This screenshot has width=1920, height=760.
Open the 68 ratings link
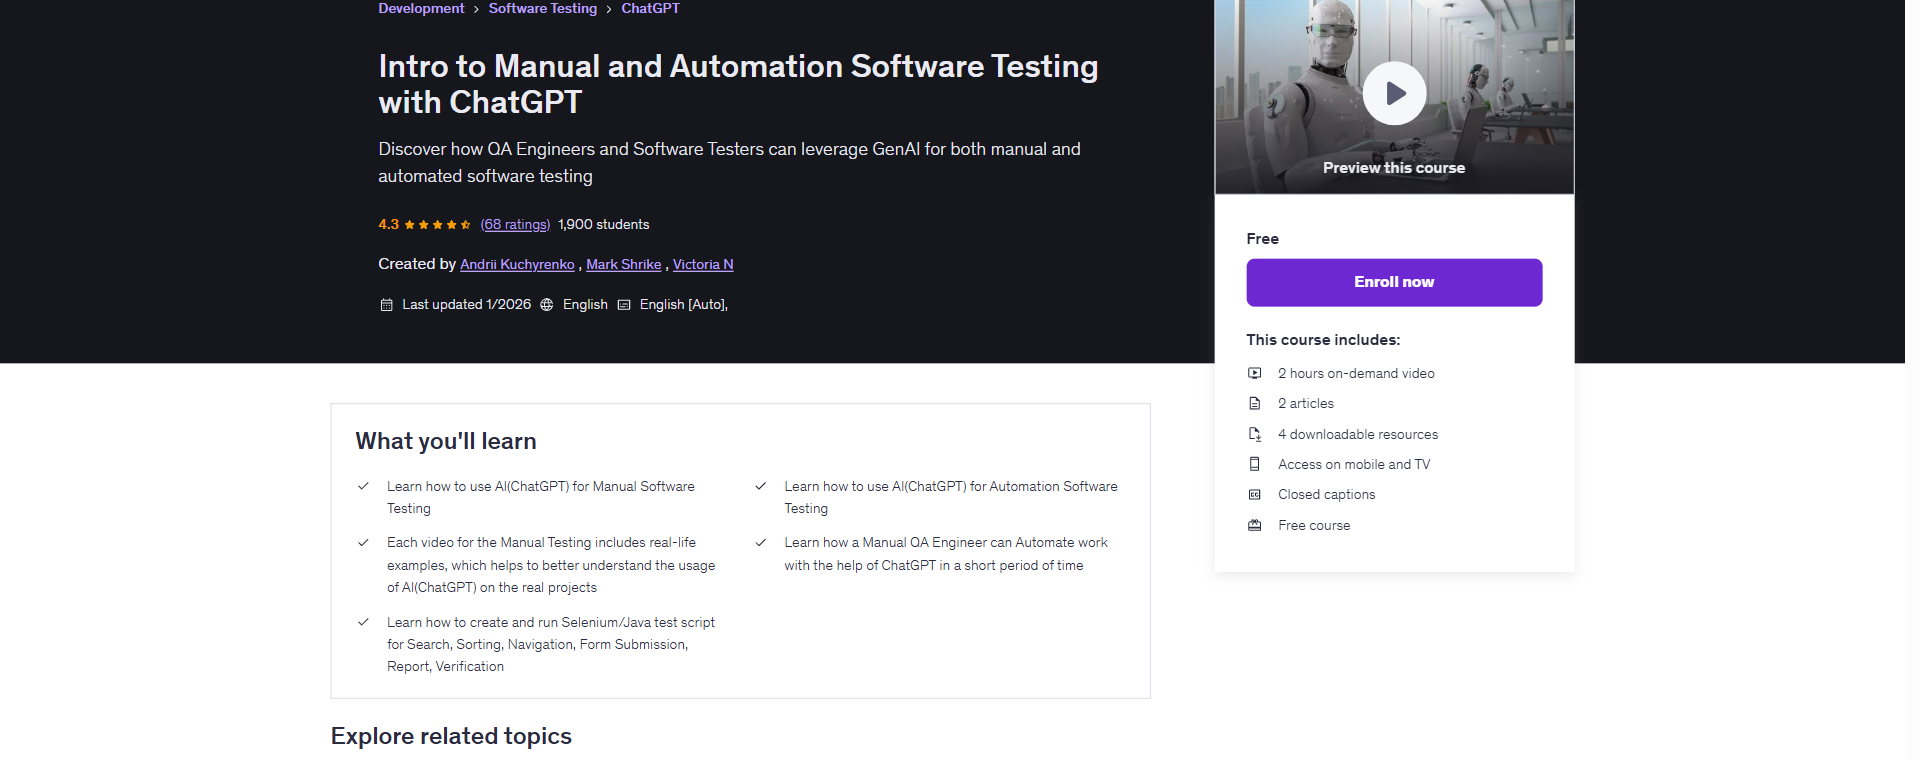[515, 224]
